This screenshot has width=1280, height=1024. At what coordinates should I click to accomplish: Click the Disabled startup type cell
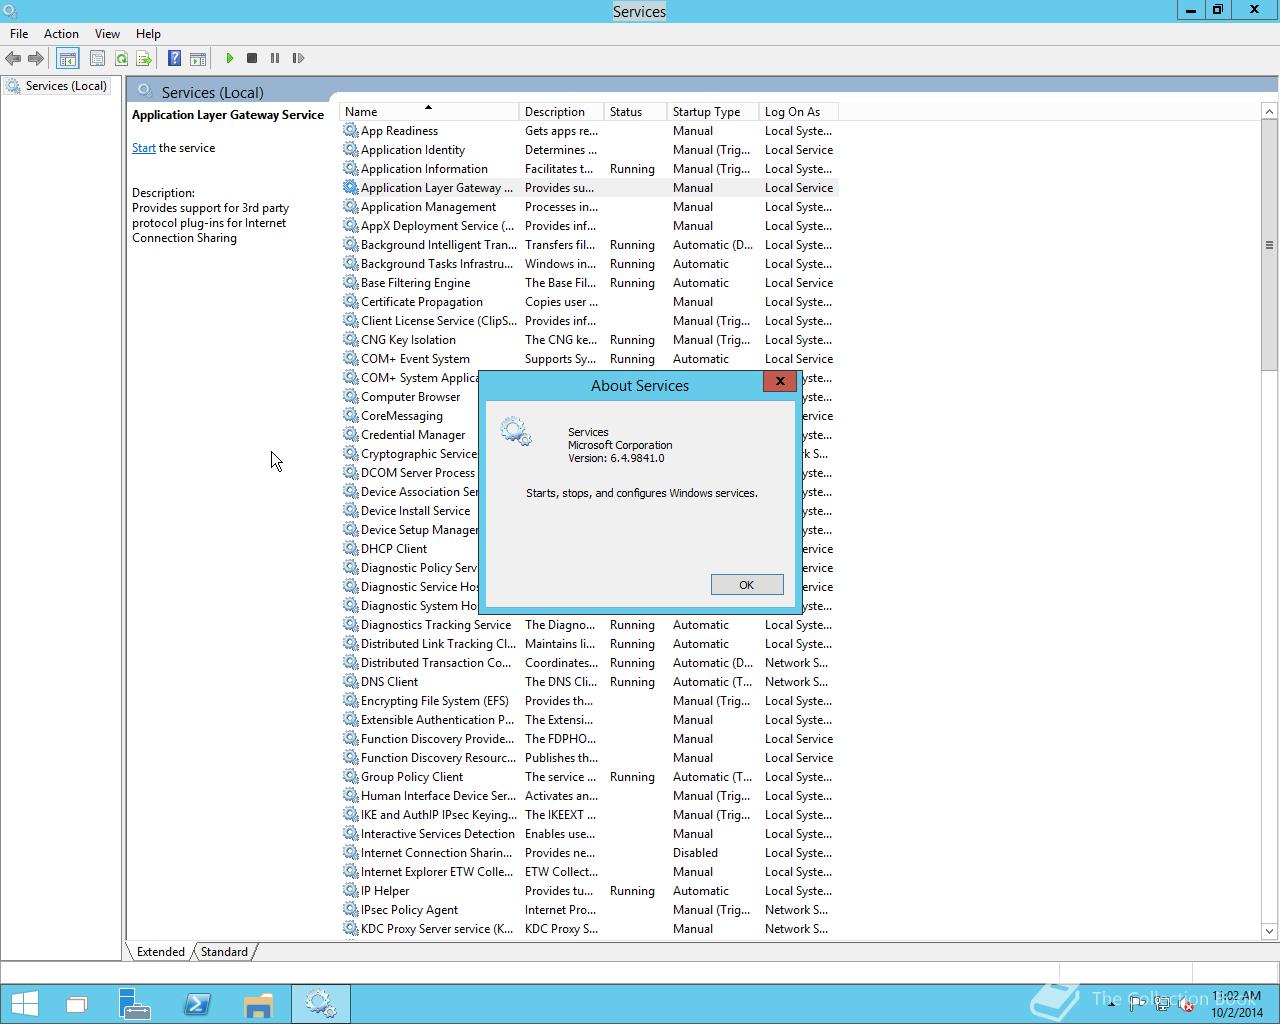[695, 853]
